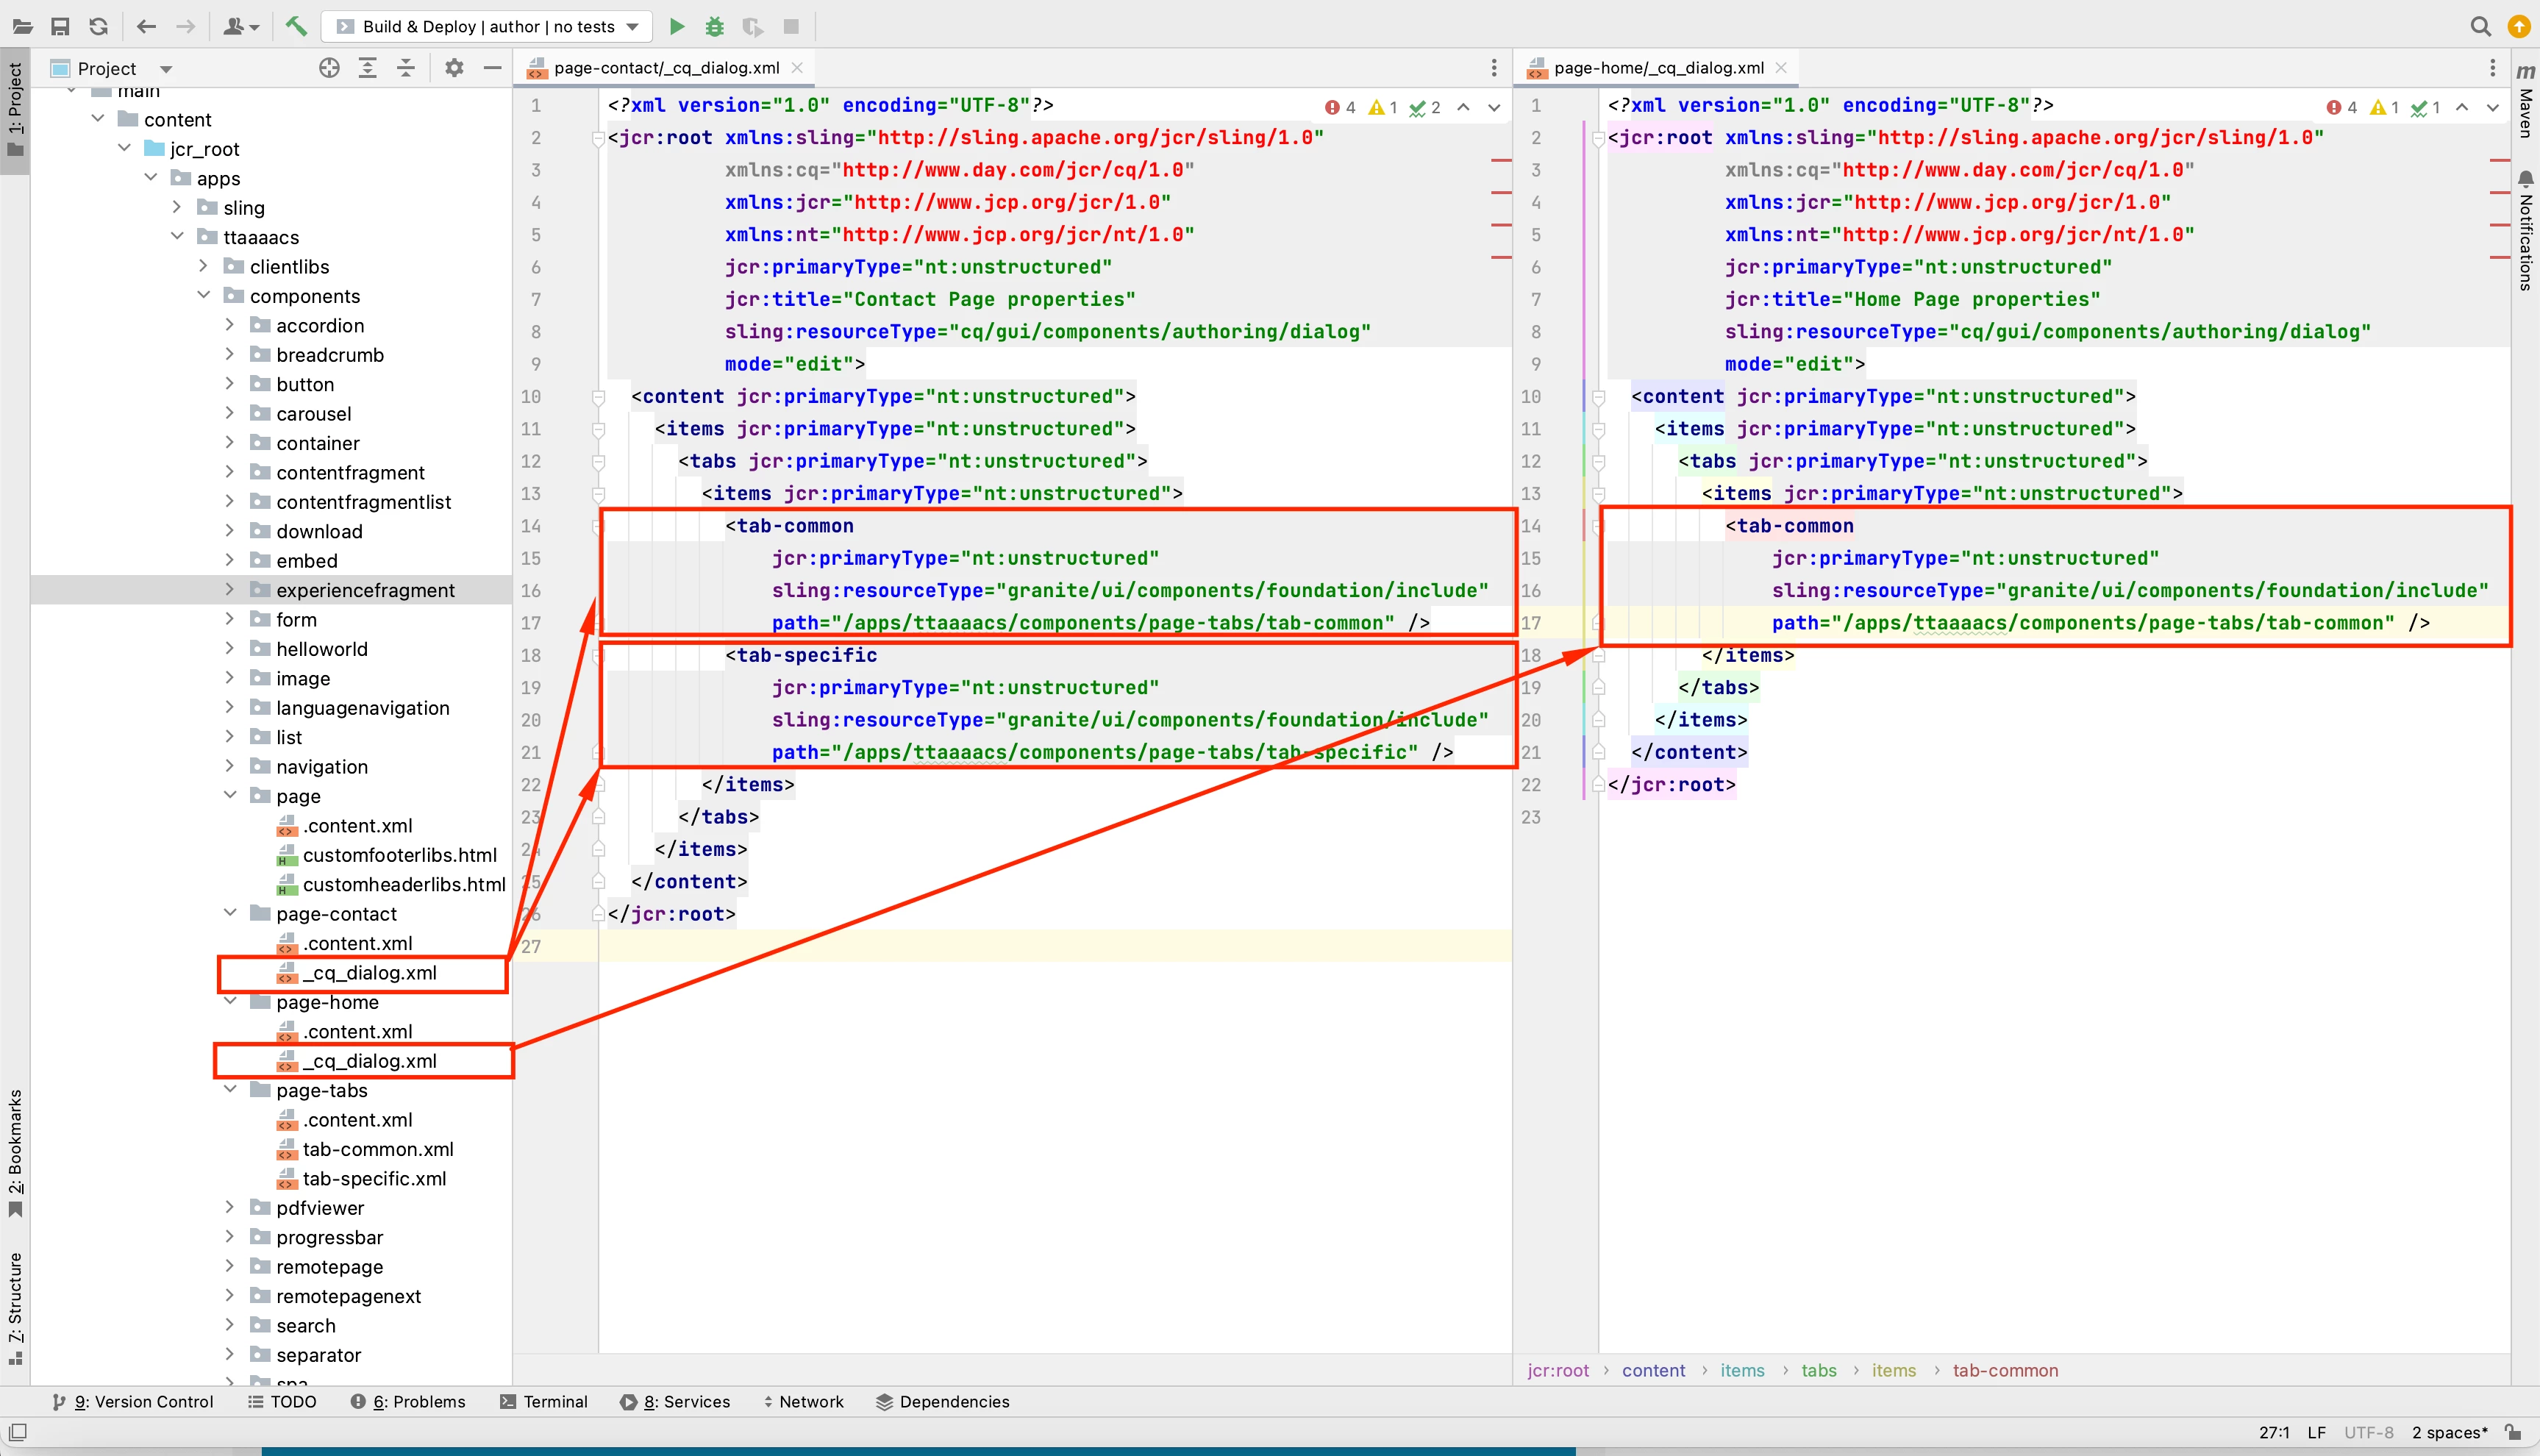Open the Terminal tool window tab
This screenshot has height=1456, width=2540.
[544, 1402]
